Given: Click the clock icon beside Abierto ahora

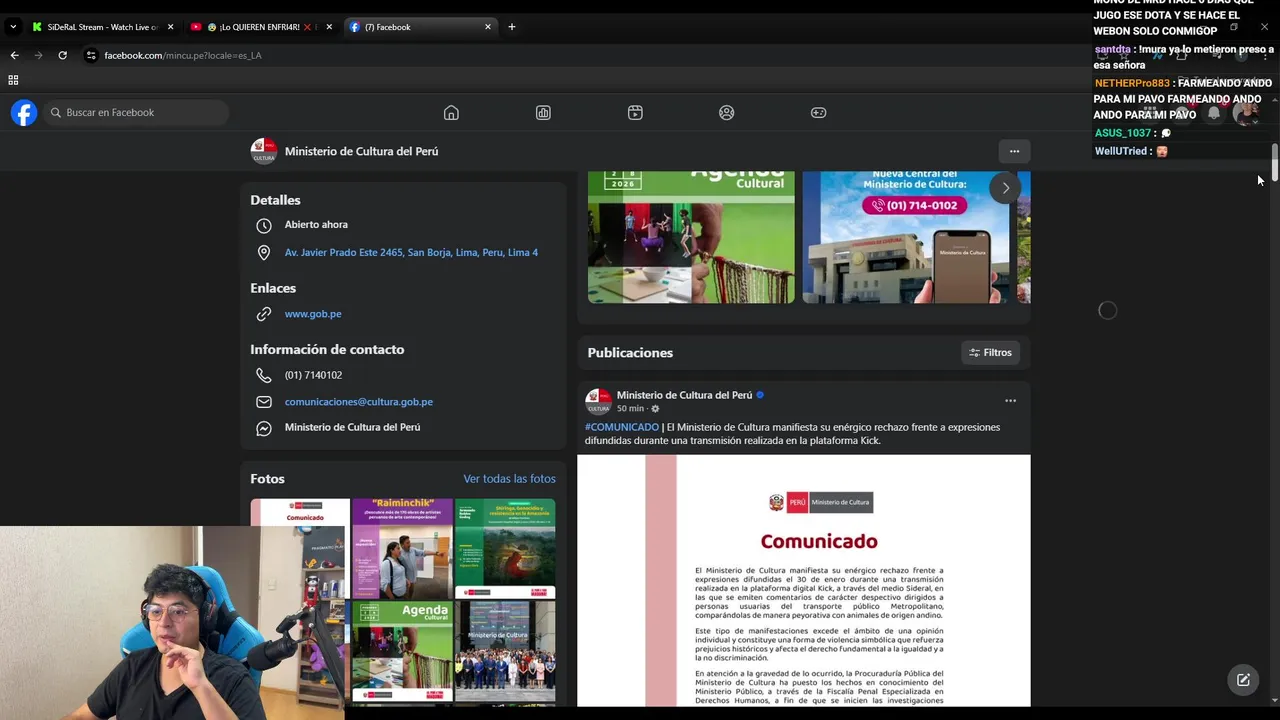Looking at the screenshot, I should (264, 226).
